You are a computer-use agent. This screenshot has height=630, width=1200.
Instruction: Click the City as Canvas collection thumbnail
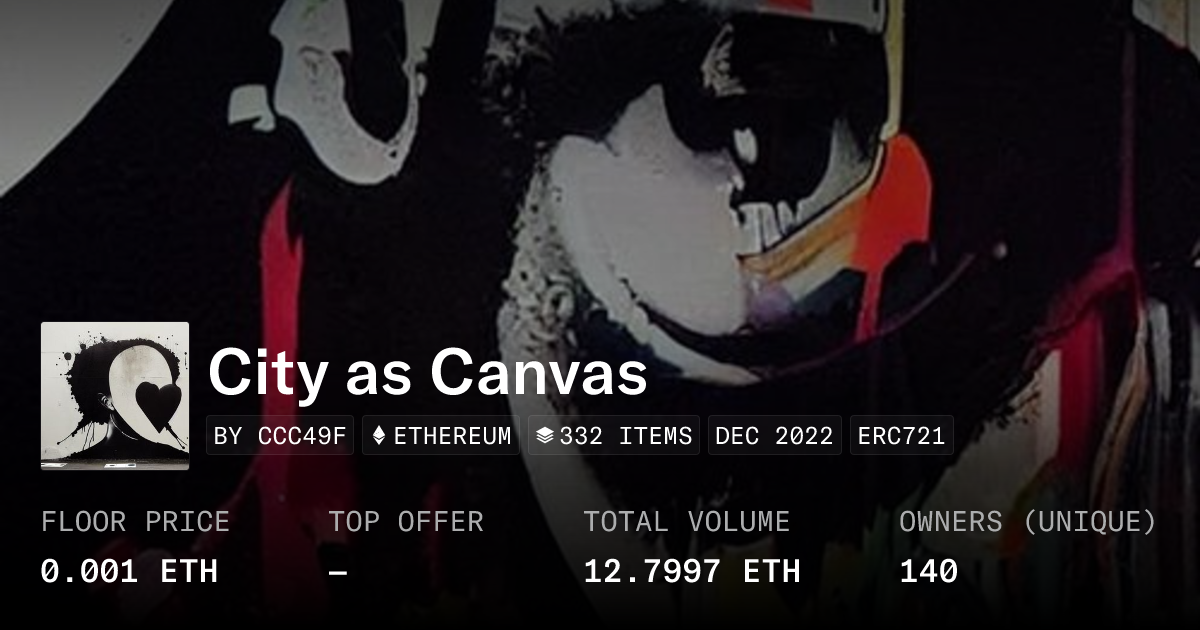click(115, 396)
